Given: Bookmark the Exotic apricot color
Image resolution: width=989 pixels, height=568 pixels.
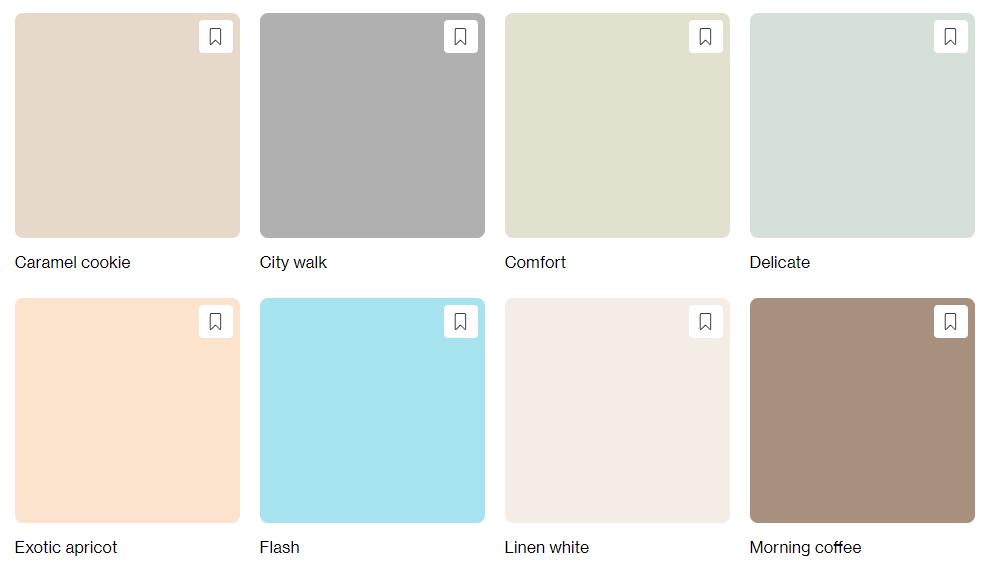Looking at the screenshot, I should (216, 322).
